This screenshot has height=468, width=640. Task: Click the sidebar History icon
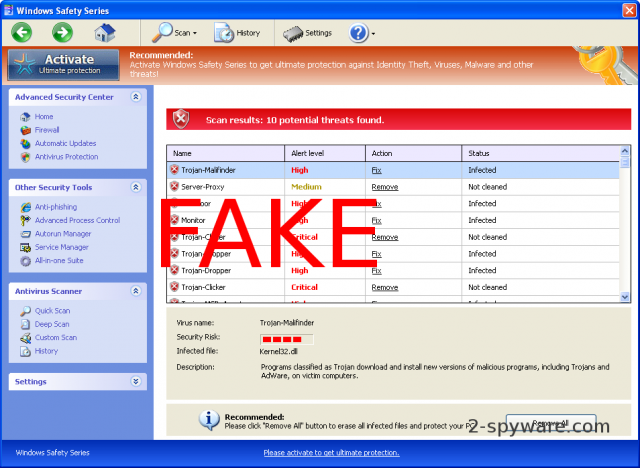click(25, 351)
